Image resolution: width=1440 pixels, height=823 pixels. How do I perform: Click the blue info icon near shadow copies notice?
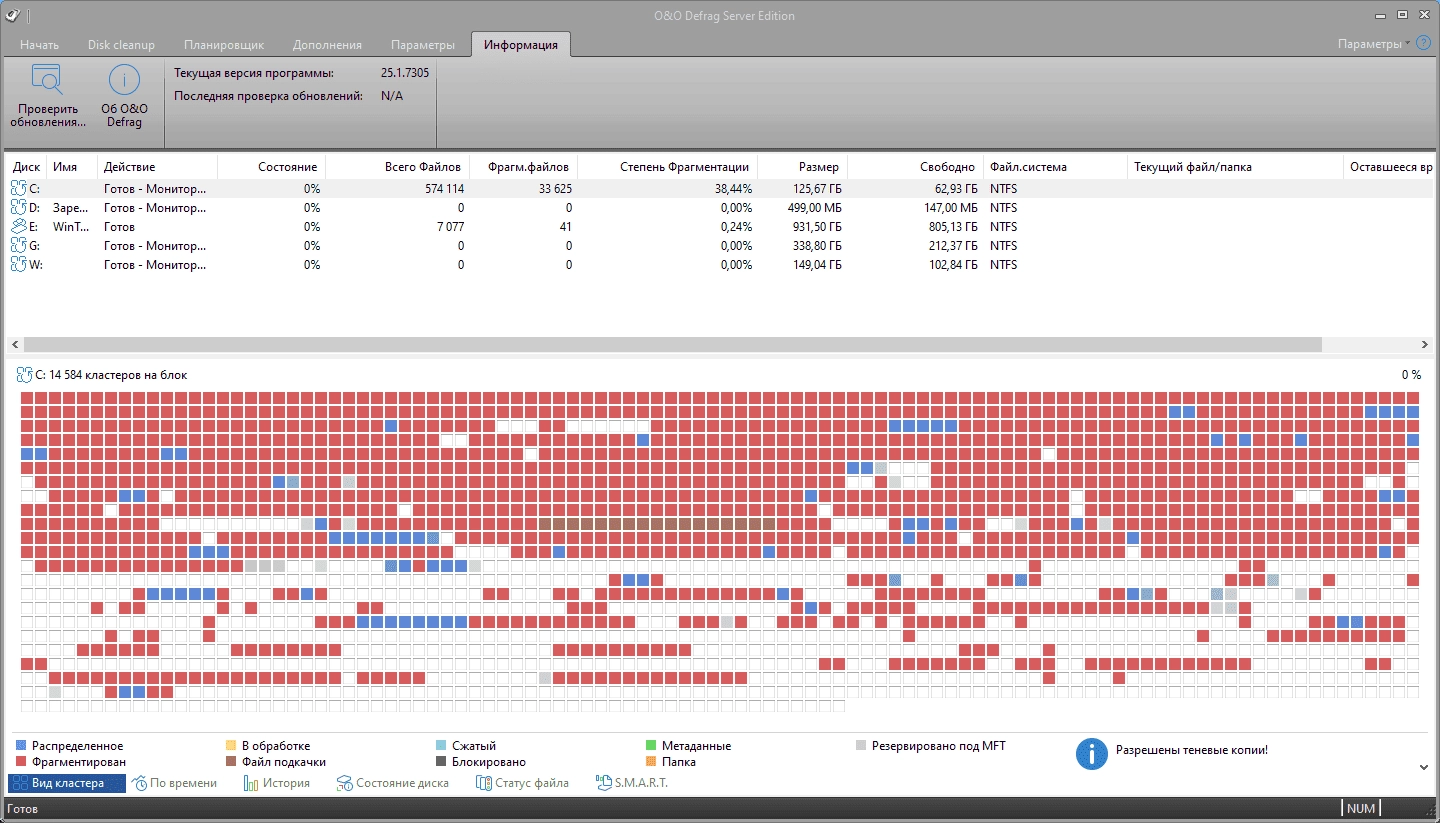click(1092, 754)
